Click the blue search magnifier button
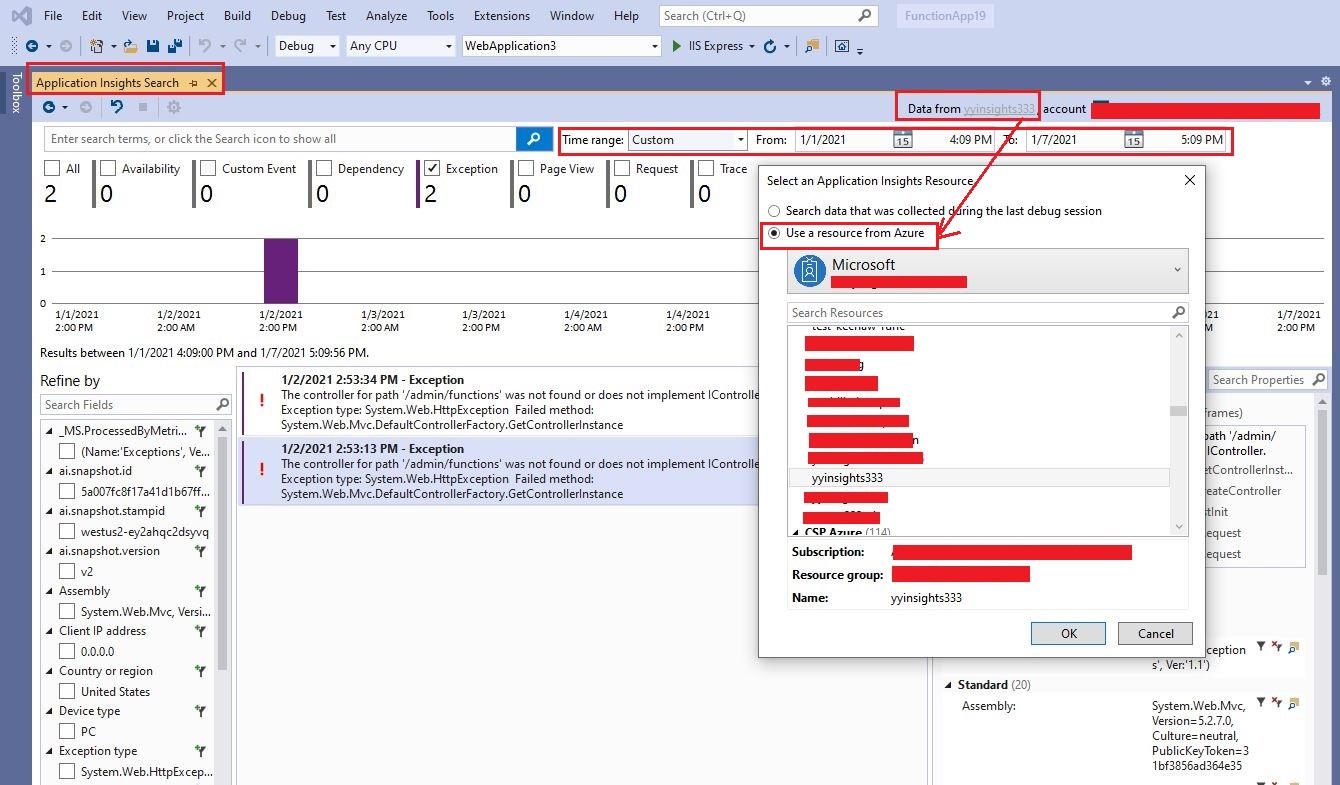The image size is (1340, 785). point(534,139)
